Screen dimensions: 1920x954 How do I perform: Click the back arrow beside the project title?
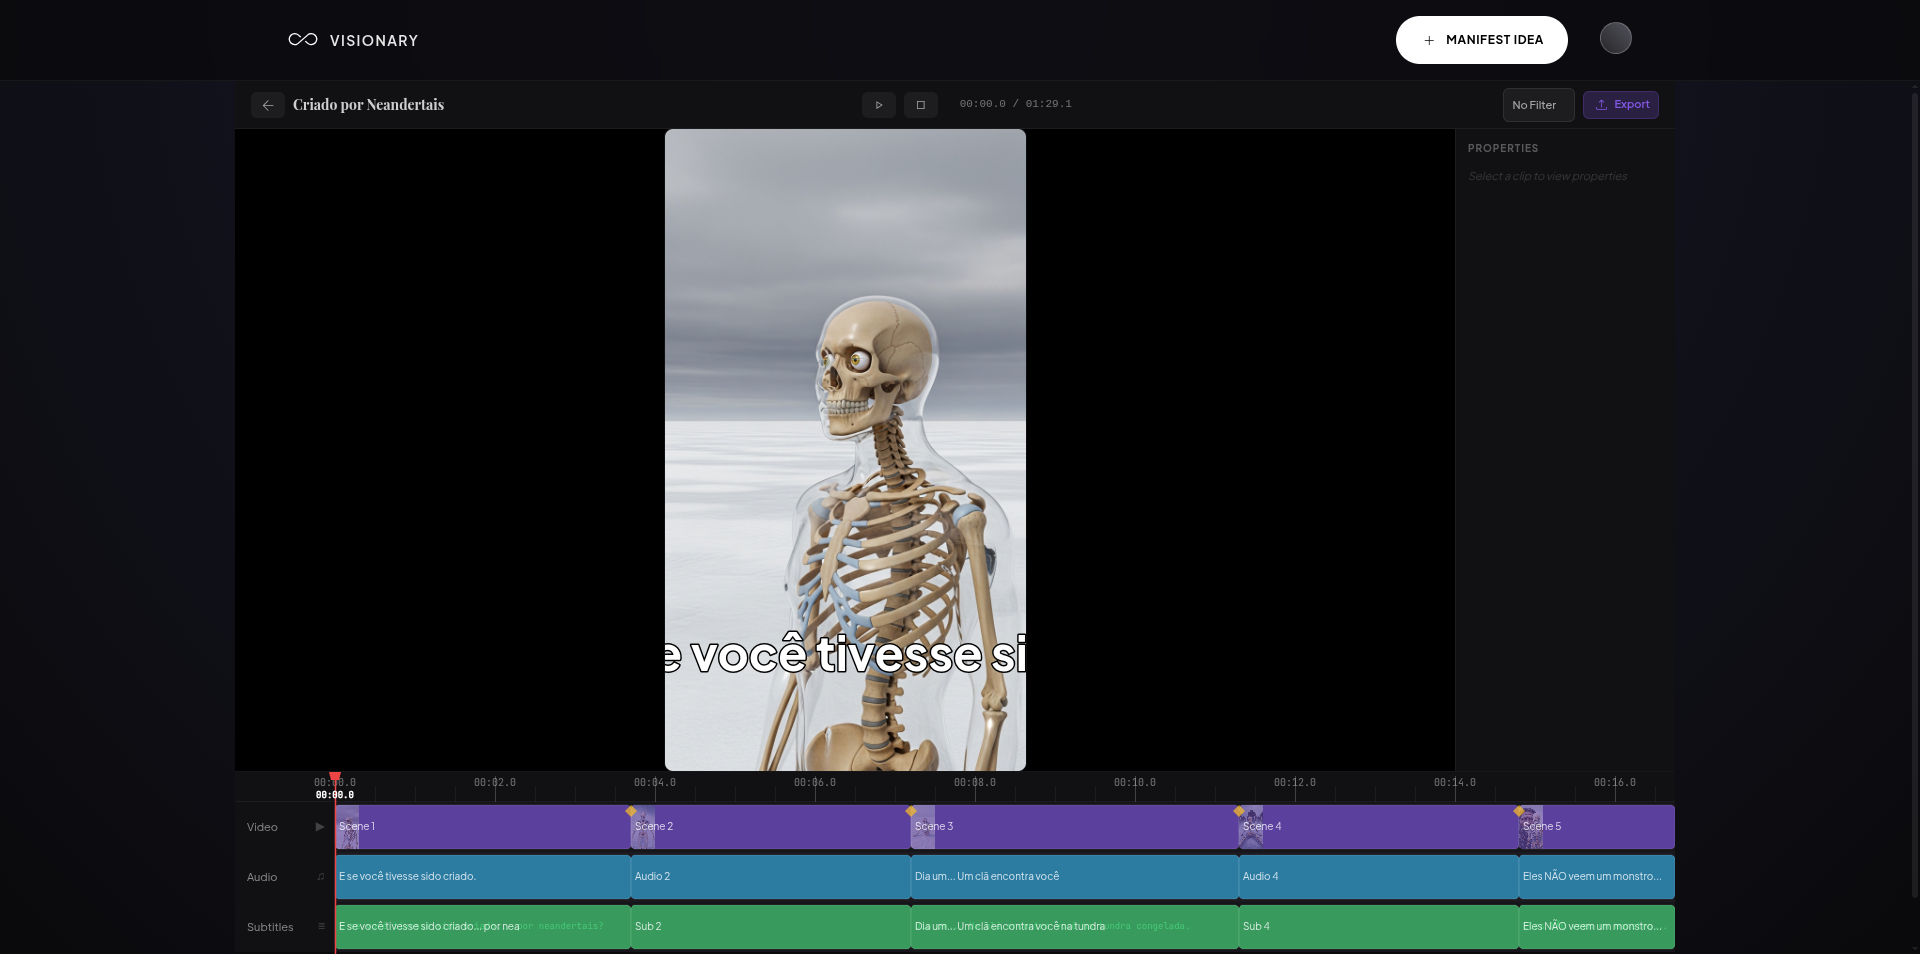(267, 105)
